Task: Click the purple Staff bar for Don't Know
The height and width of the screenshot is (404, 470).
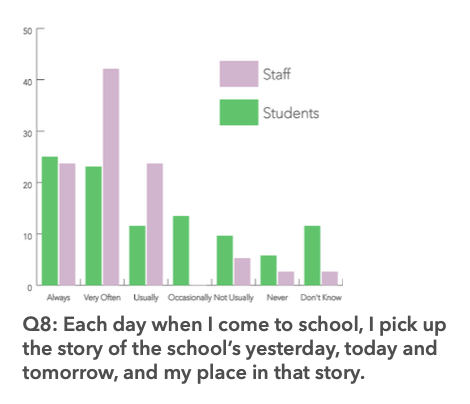Action: [x=330, y=279]
